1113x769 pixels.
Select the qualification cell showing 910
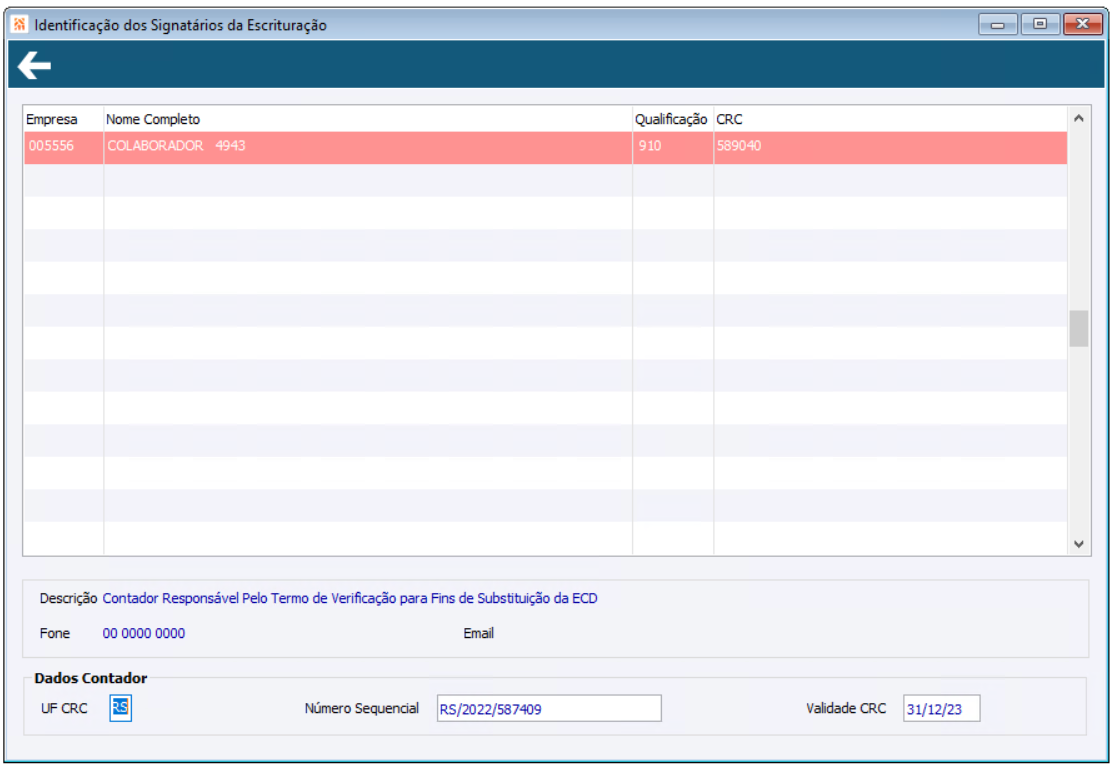pos(673,147)
